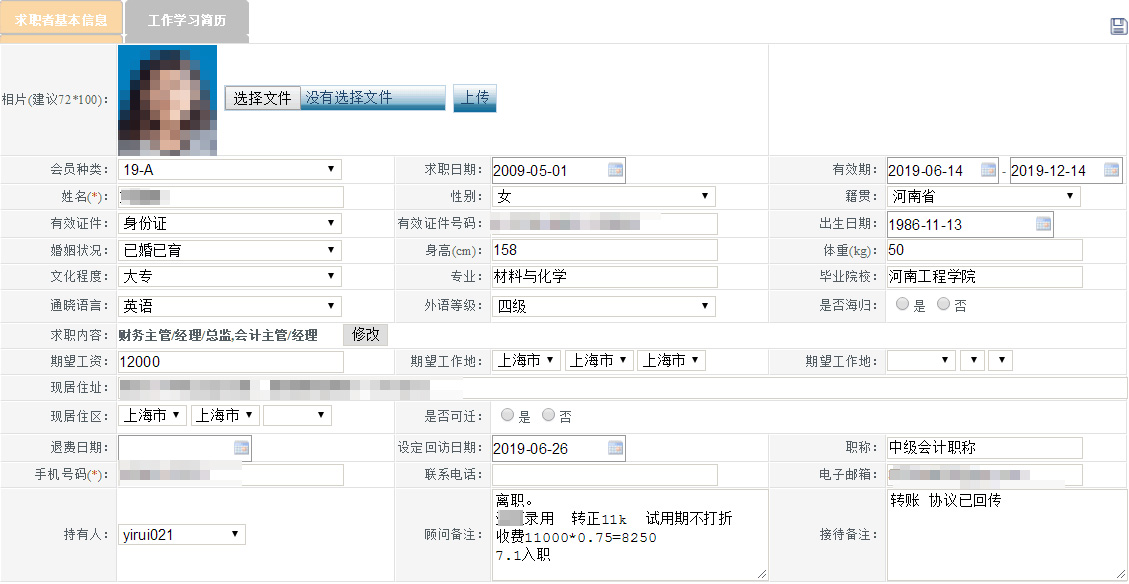Click the applicant photo thumbnail
The image size is (1129, 584).
pyautogui.click(x=168, y=101)
